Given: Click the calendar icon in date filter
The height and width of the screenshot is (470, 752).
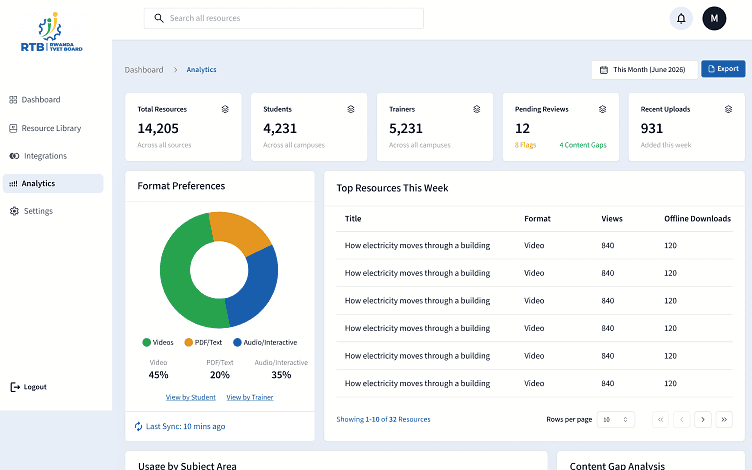Looking at the screenshot, I should 604,70.
